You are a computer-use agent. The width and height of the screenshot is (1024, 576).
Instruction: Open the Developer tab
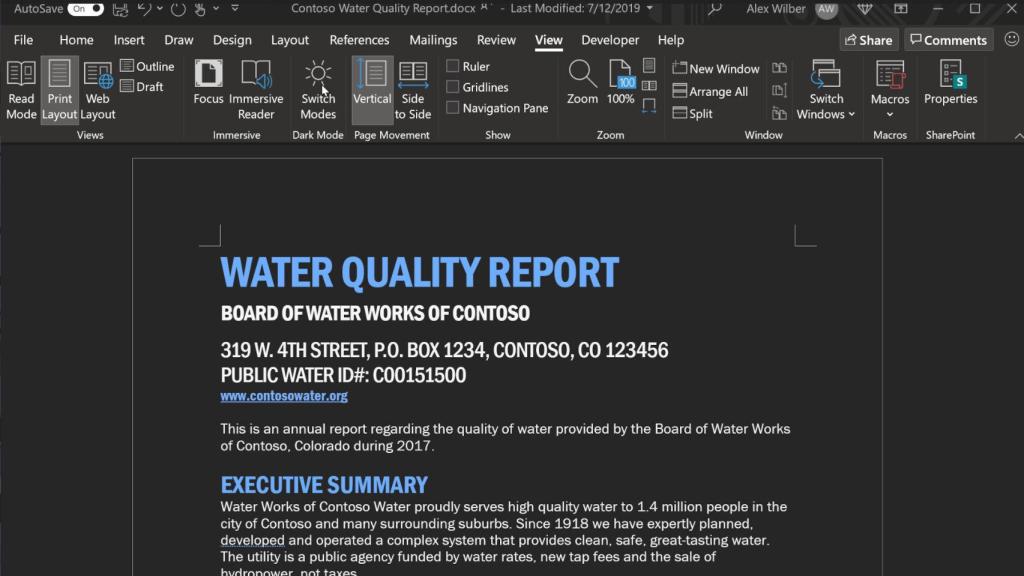[609, 40]
